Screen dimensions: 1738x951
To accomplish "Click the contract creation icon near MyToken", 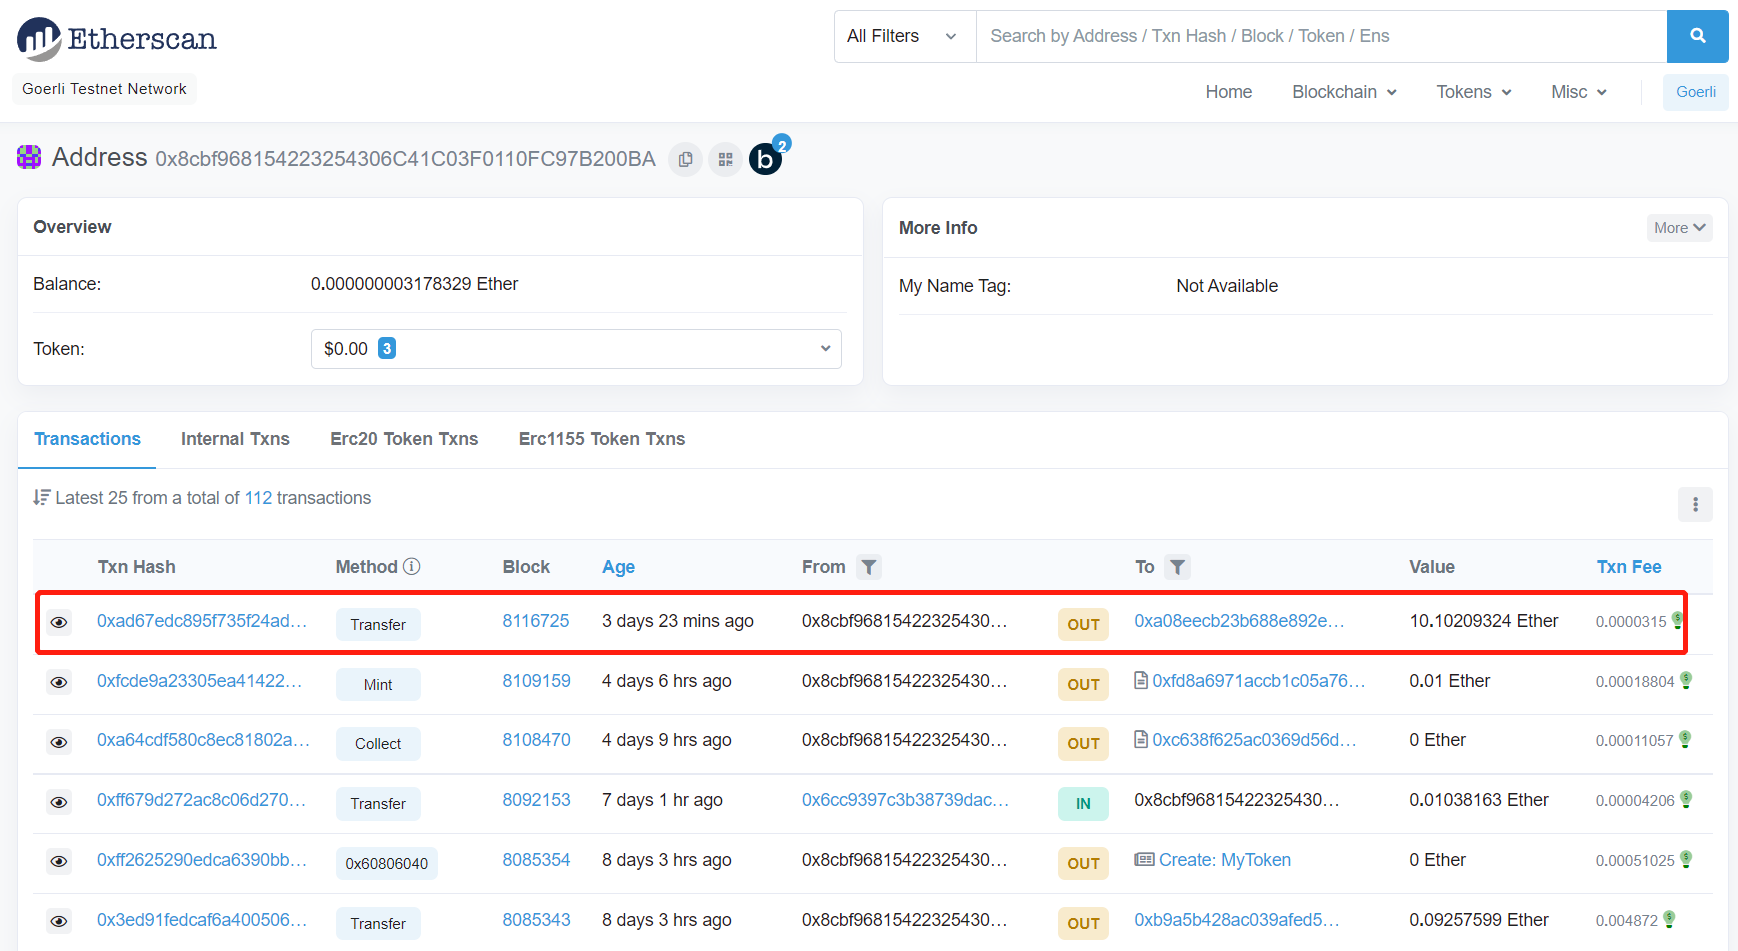I will click(1144, 859).
